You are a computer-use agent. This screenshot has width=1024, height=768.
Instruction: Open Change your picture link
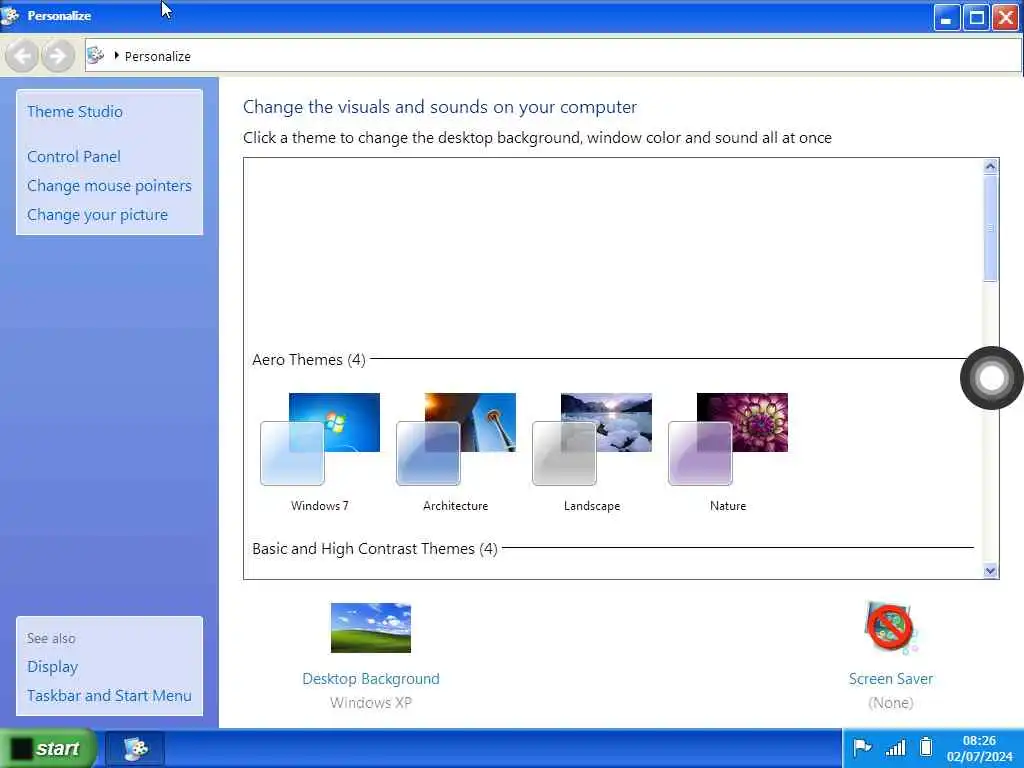(97, 215)
